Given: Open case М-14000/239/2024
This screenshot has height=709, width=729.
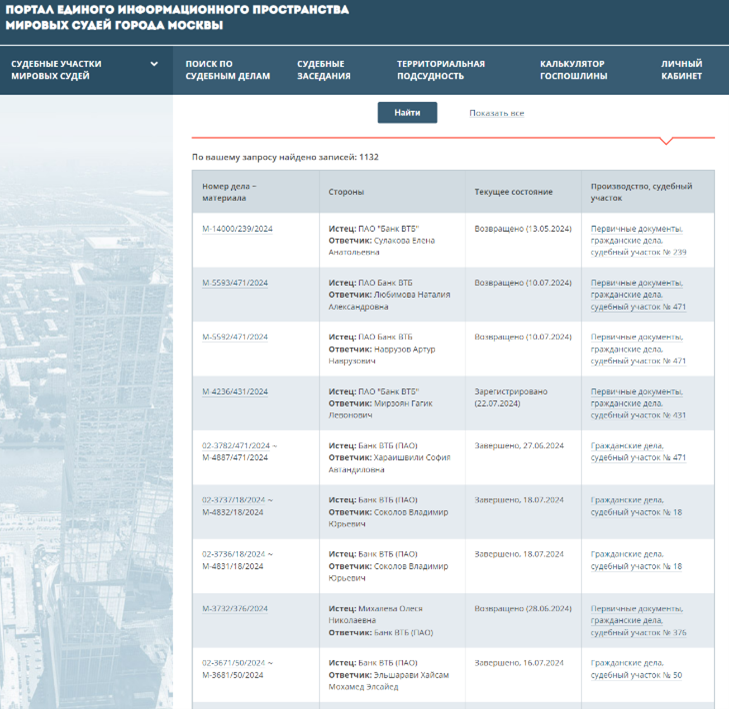Looking at the screenshot, I should coord(237,228).
